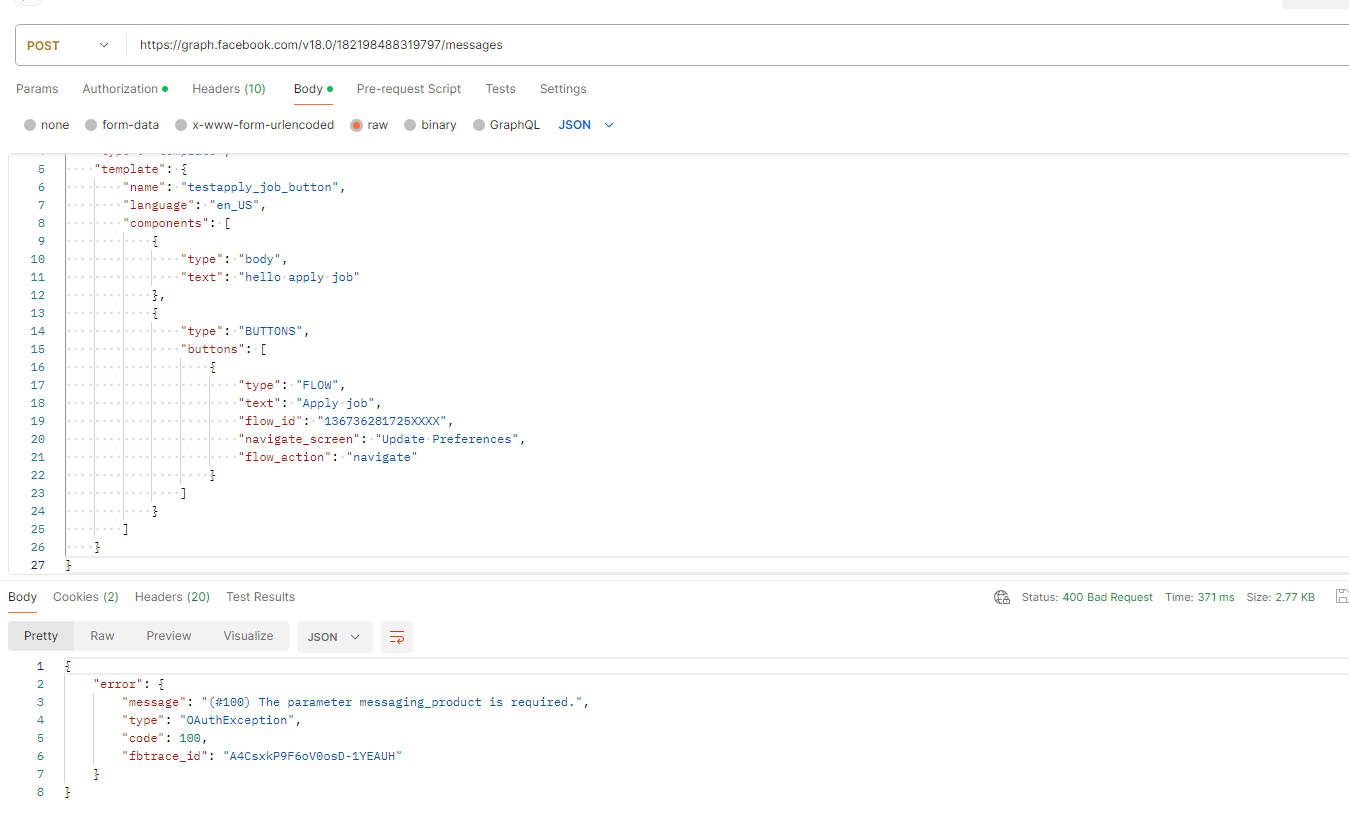Click the error message text in response
The height and width of the screenshot is (839, 1349).
(393, 702)
